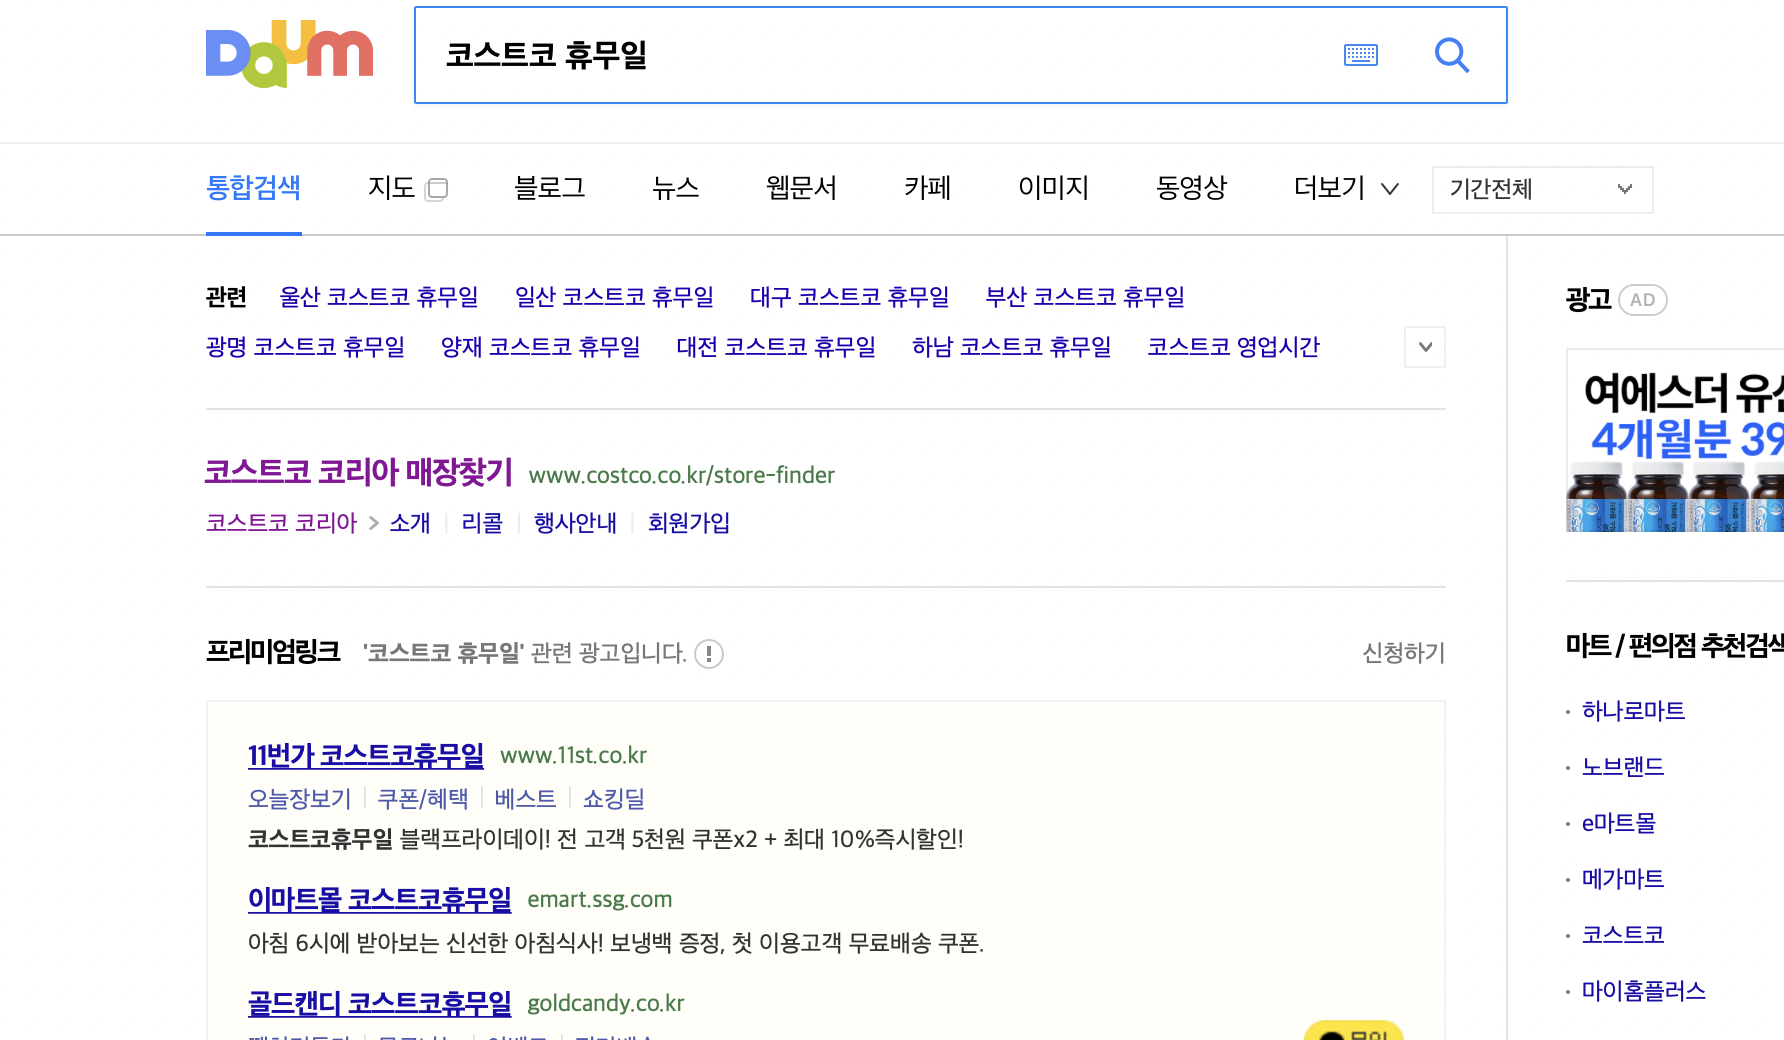Click the info icon beside 프리미엄링크 notice
This screenshot has height=1040, width=1784.
(709, 654)
